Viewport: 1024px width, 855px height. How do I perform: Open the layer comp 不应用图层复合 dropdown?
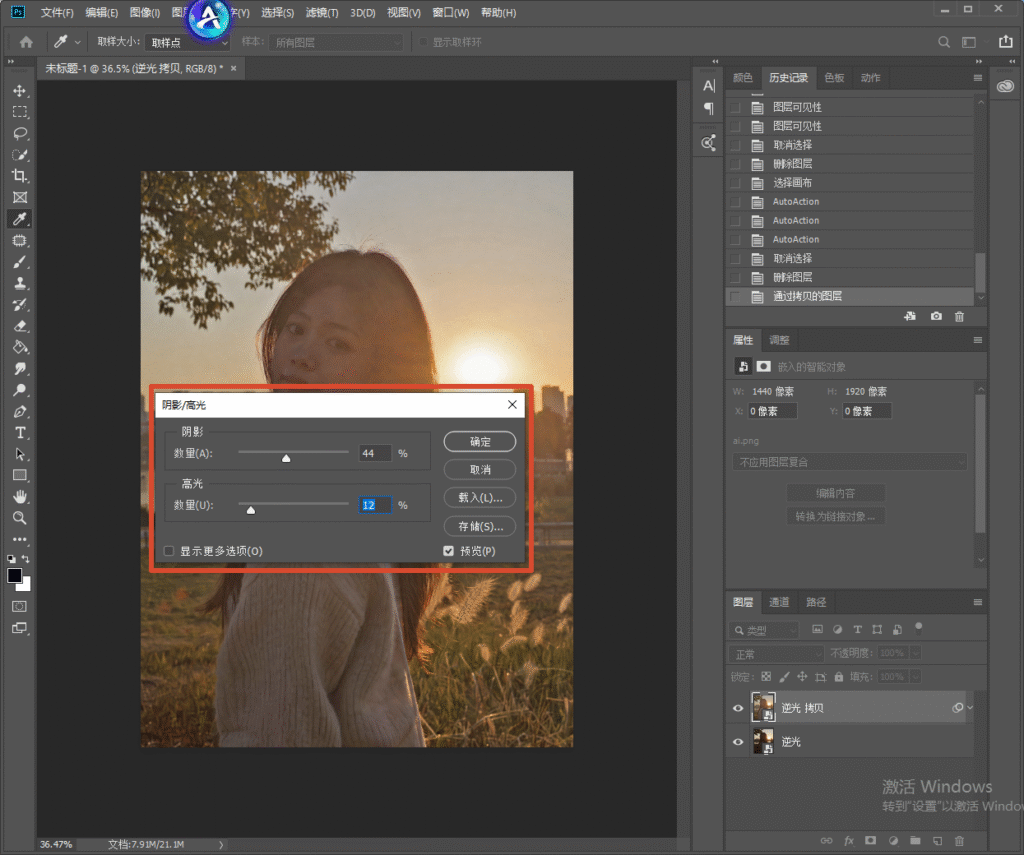pos(850,462)
